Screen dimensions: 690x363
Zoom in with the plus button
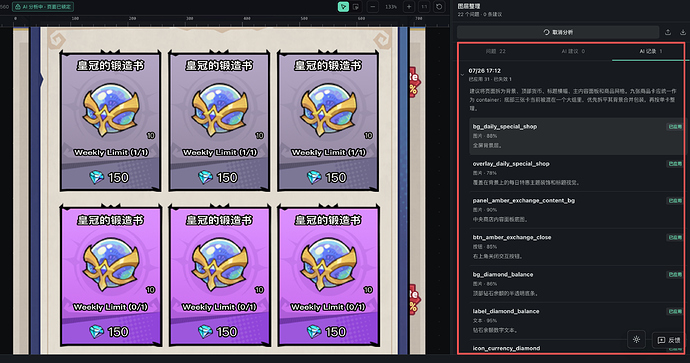409,7
